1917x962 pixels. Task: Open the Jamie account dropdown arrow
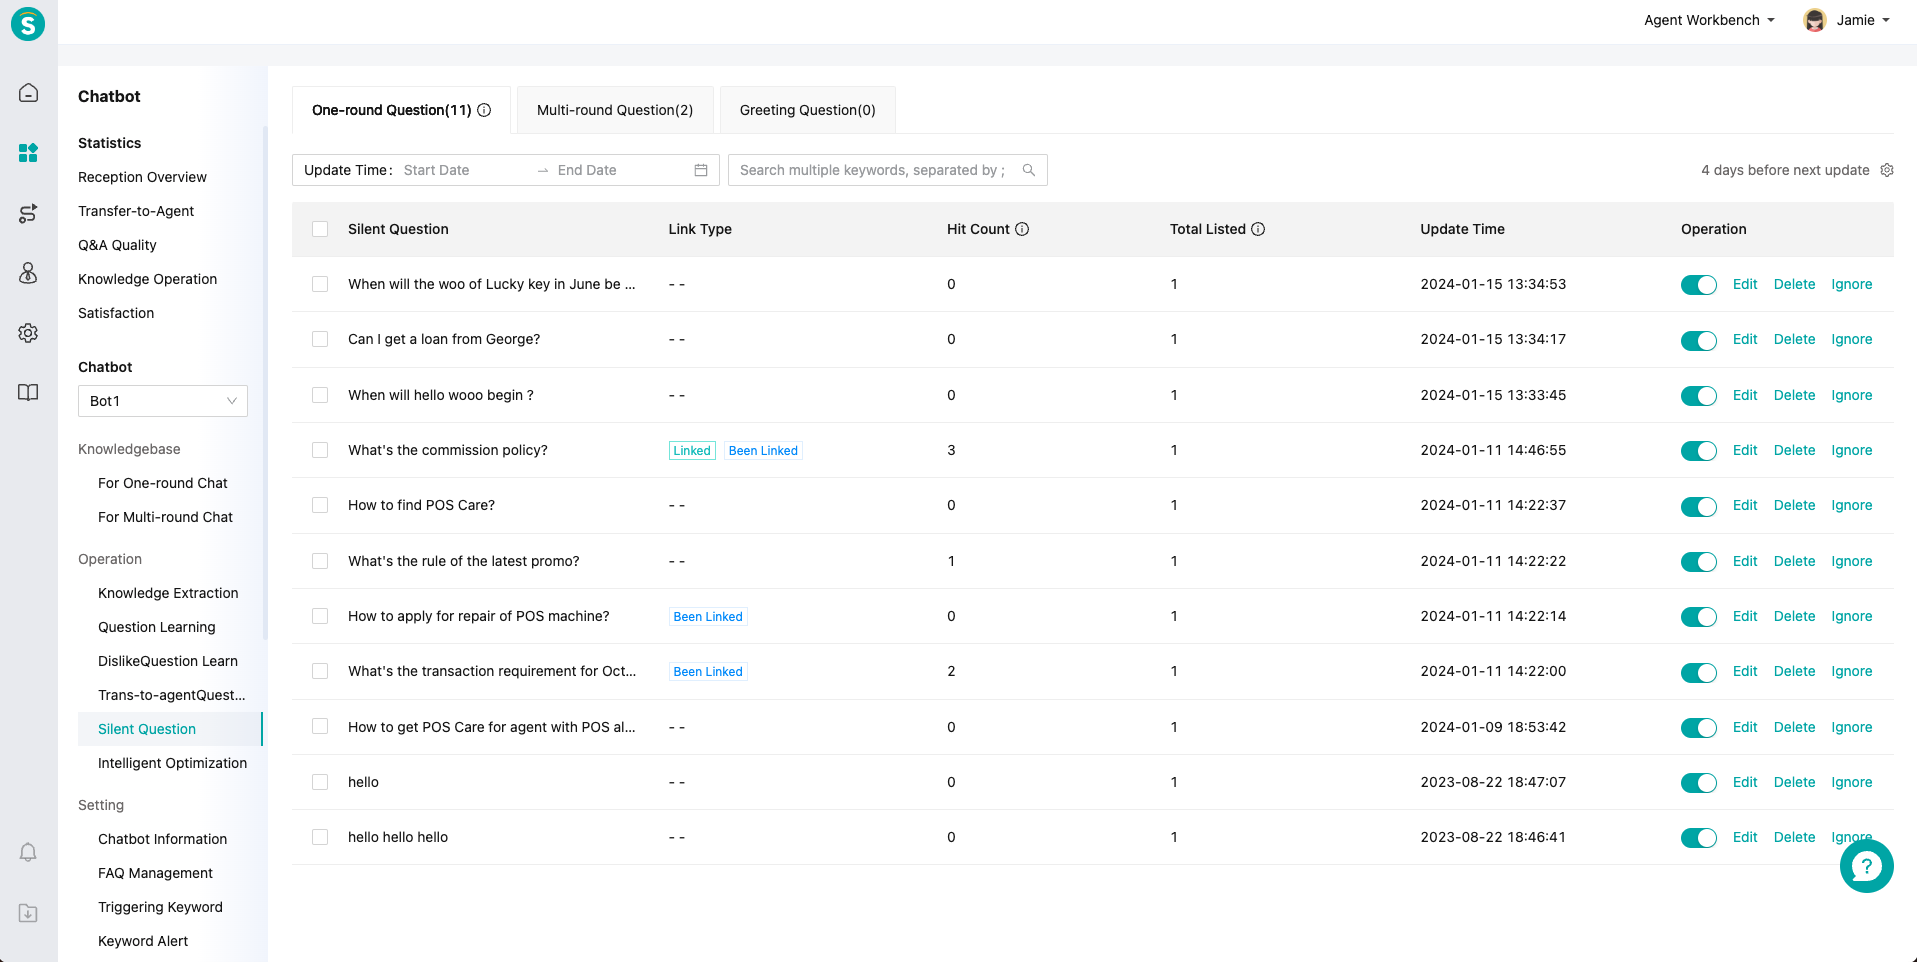pyautogui.click(x=1886, y=20)
